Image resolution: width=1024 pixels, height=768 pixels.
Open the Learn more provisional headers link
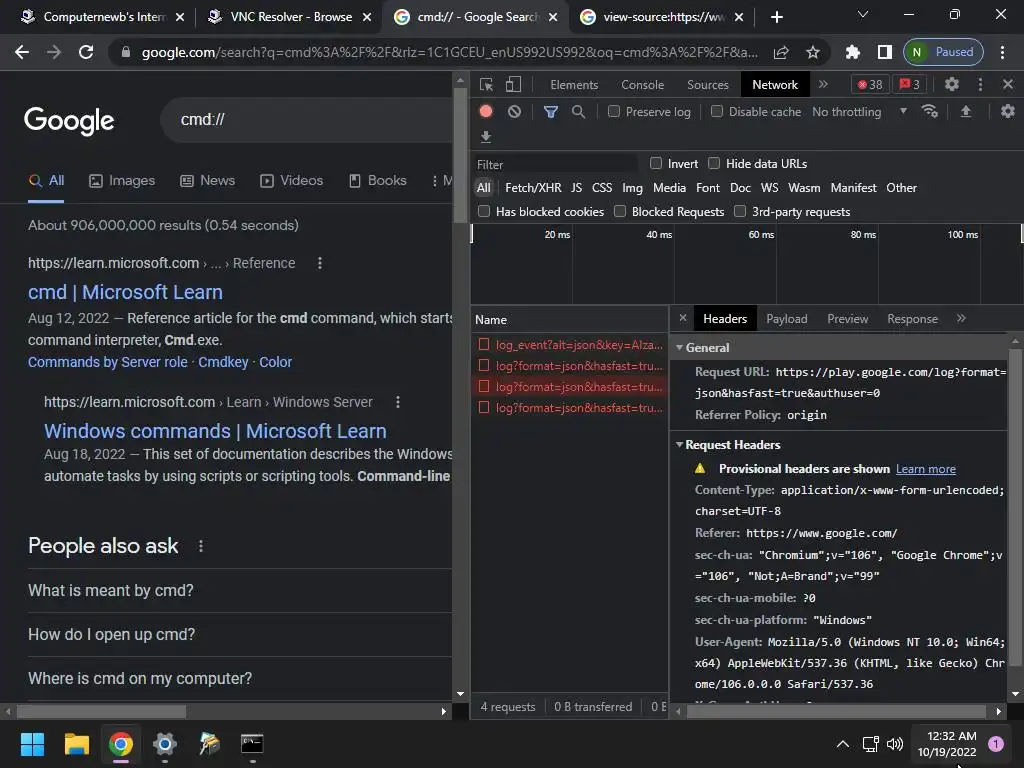point(925,469)
